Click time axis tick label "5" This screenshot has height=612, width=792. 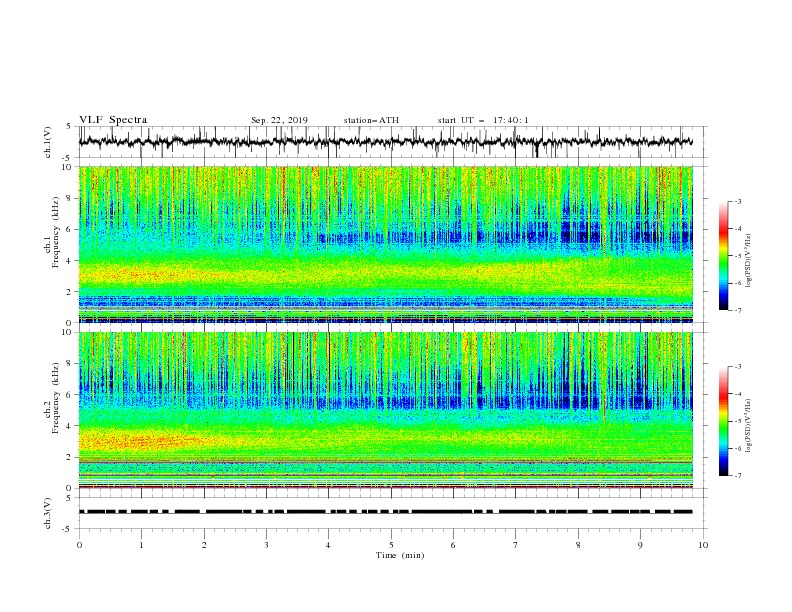click(x=391, y=545)
